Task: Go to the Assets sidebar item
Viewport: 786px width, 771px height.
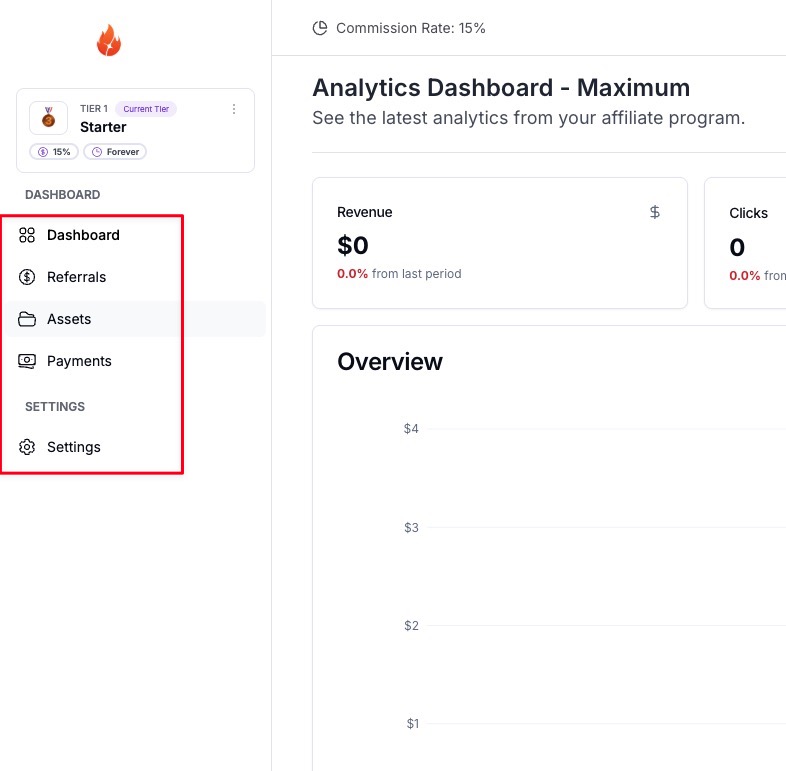Action: coord(69,319)
